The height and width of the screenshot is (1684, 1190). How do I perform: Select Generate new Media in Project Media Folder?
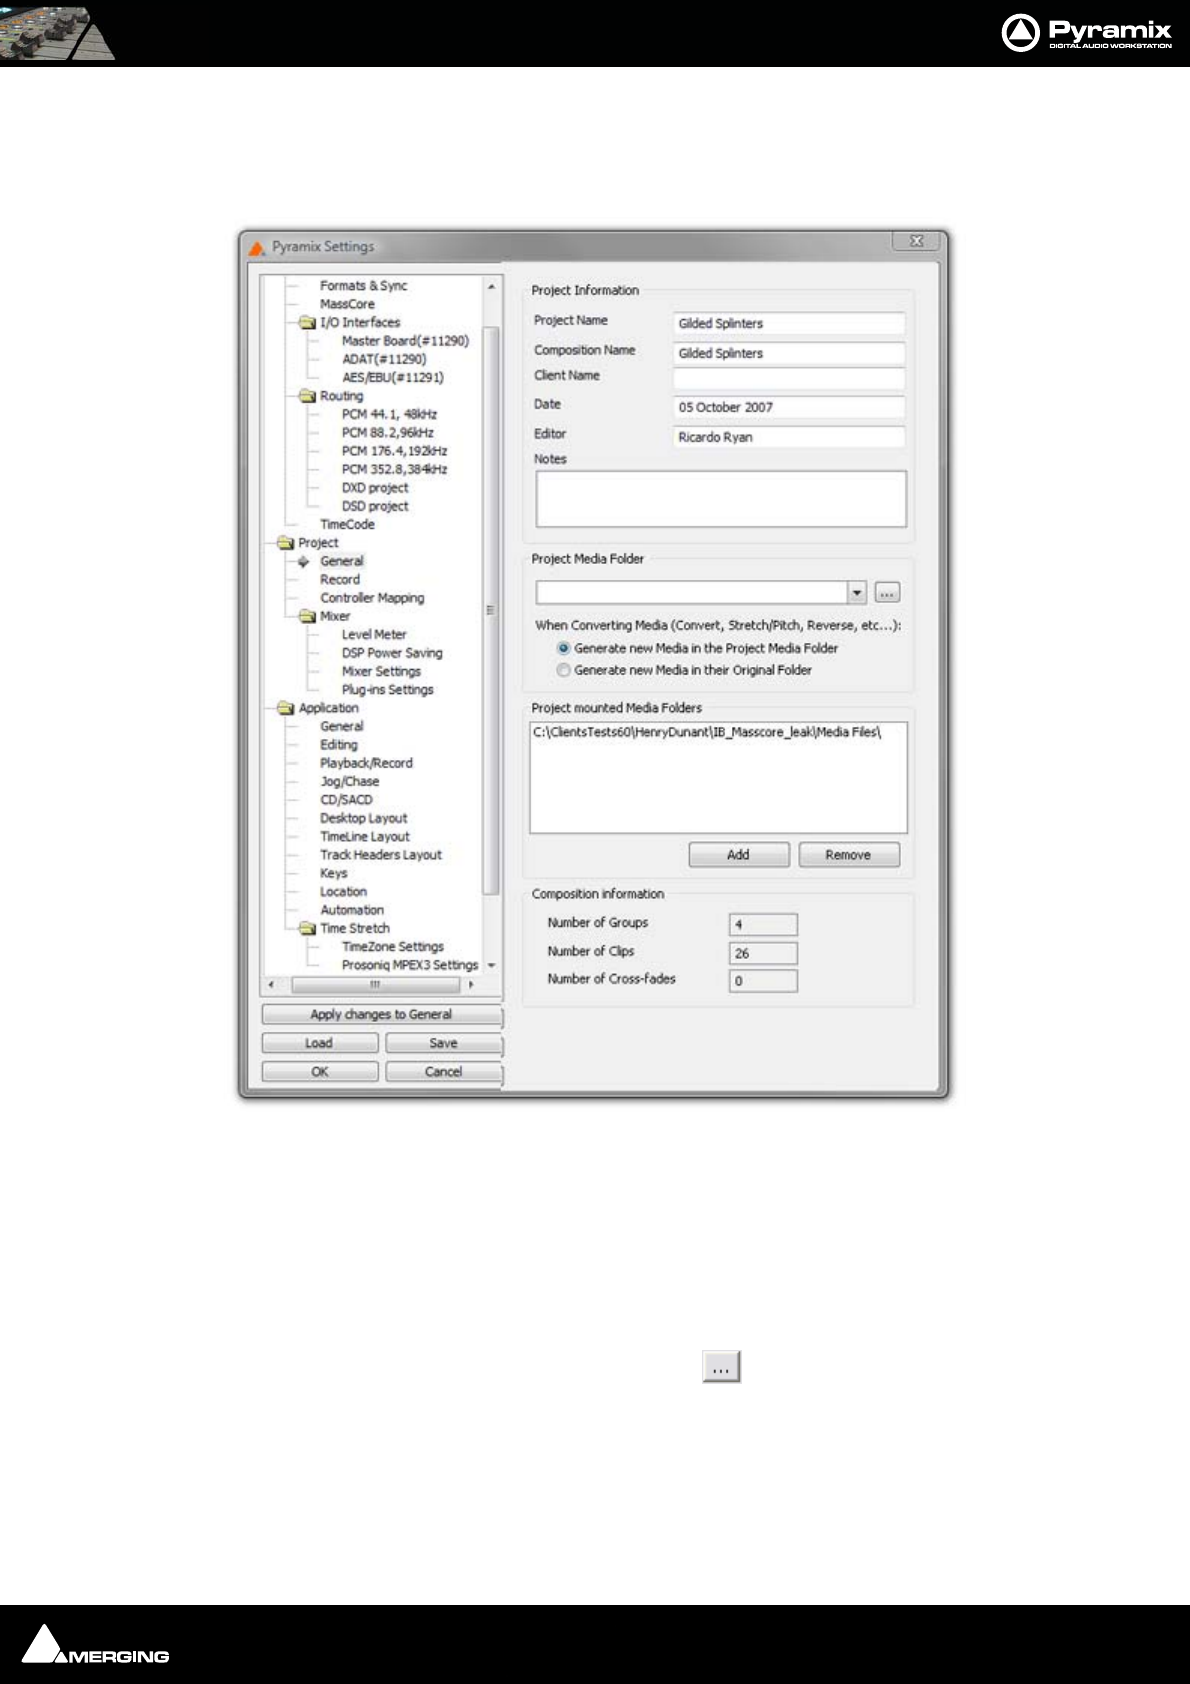[x=564, y=648]
